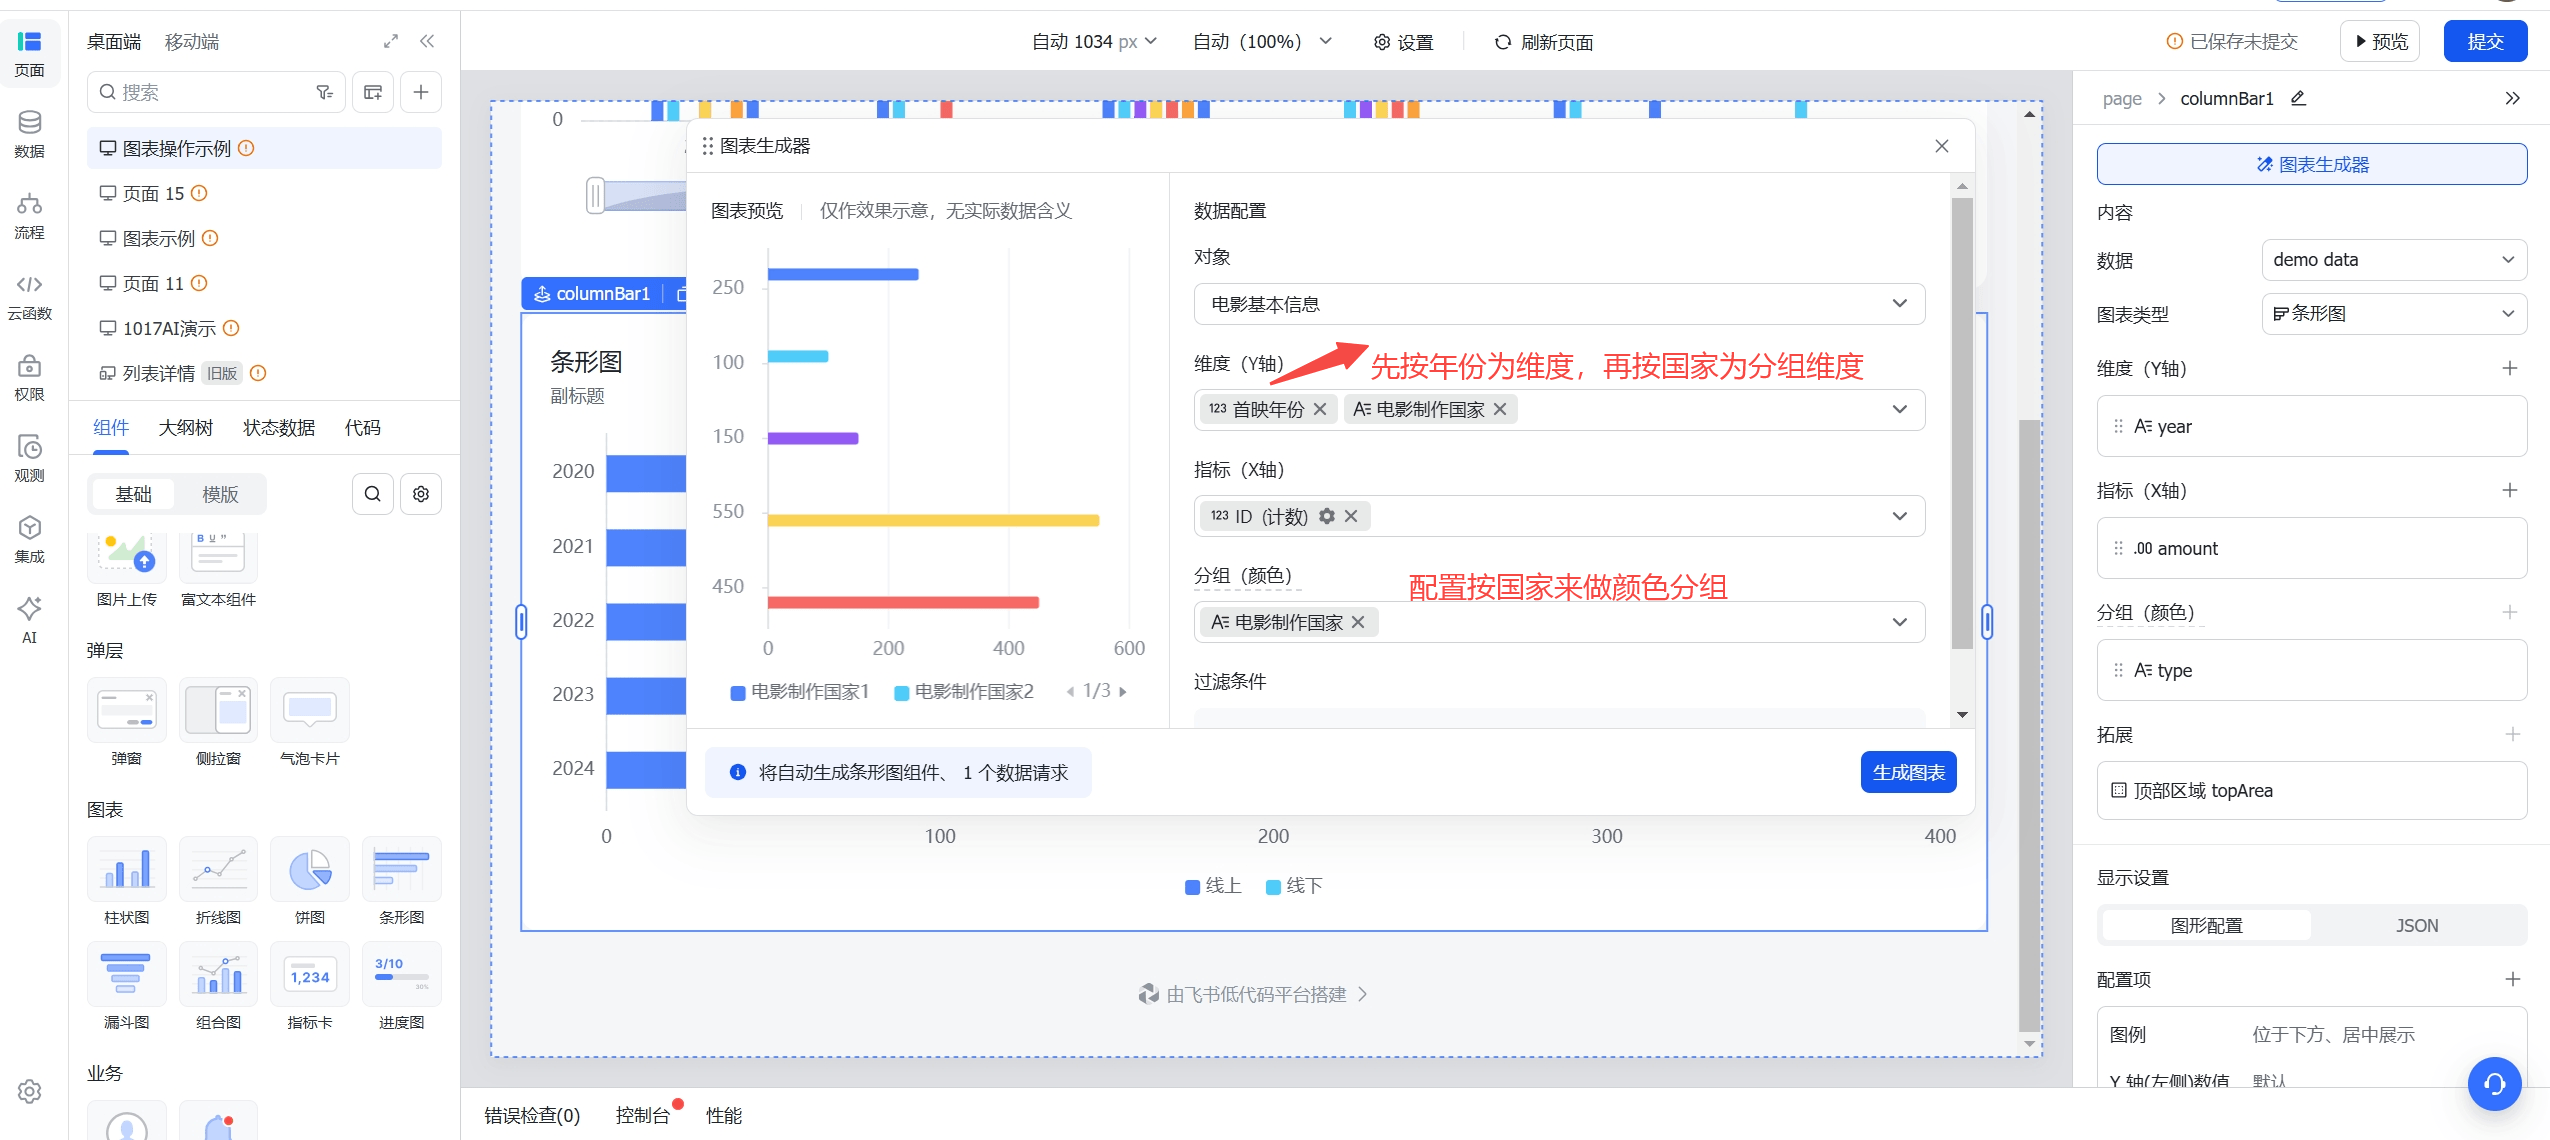Open the 云函数 cloud functions section

point(29,297)
